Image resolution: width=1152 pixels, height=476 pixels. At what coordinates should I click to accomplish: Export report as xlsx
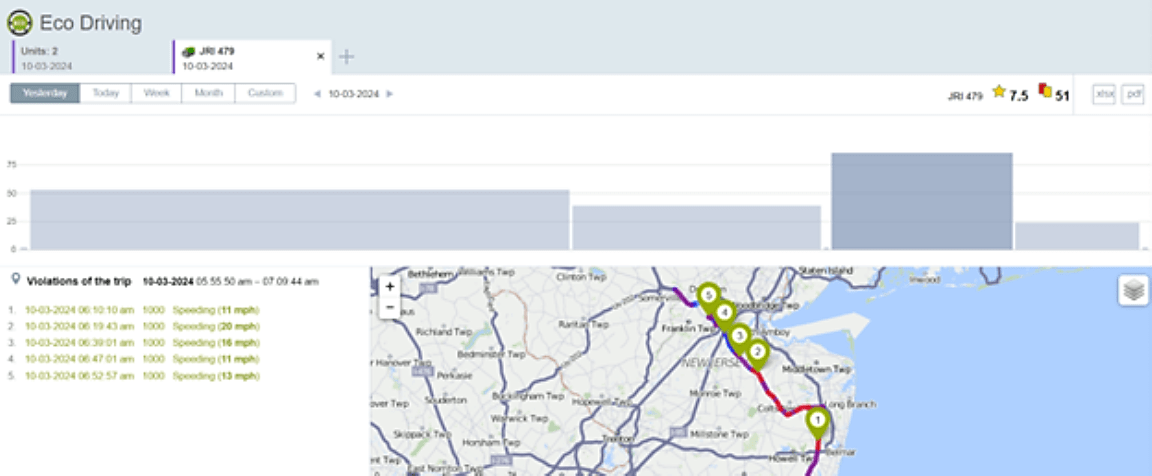(1104, 94)
